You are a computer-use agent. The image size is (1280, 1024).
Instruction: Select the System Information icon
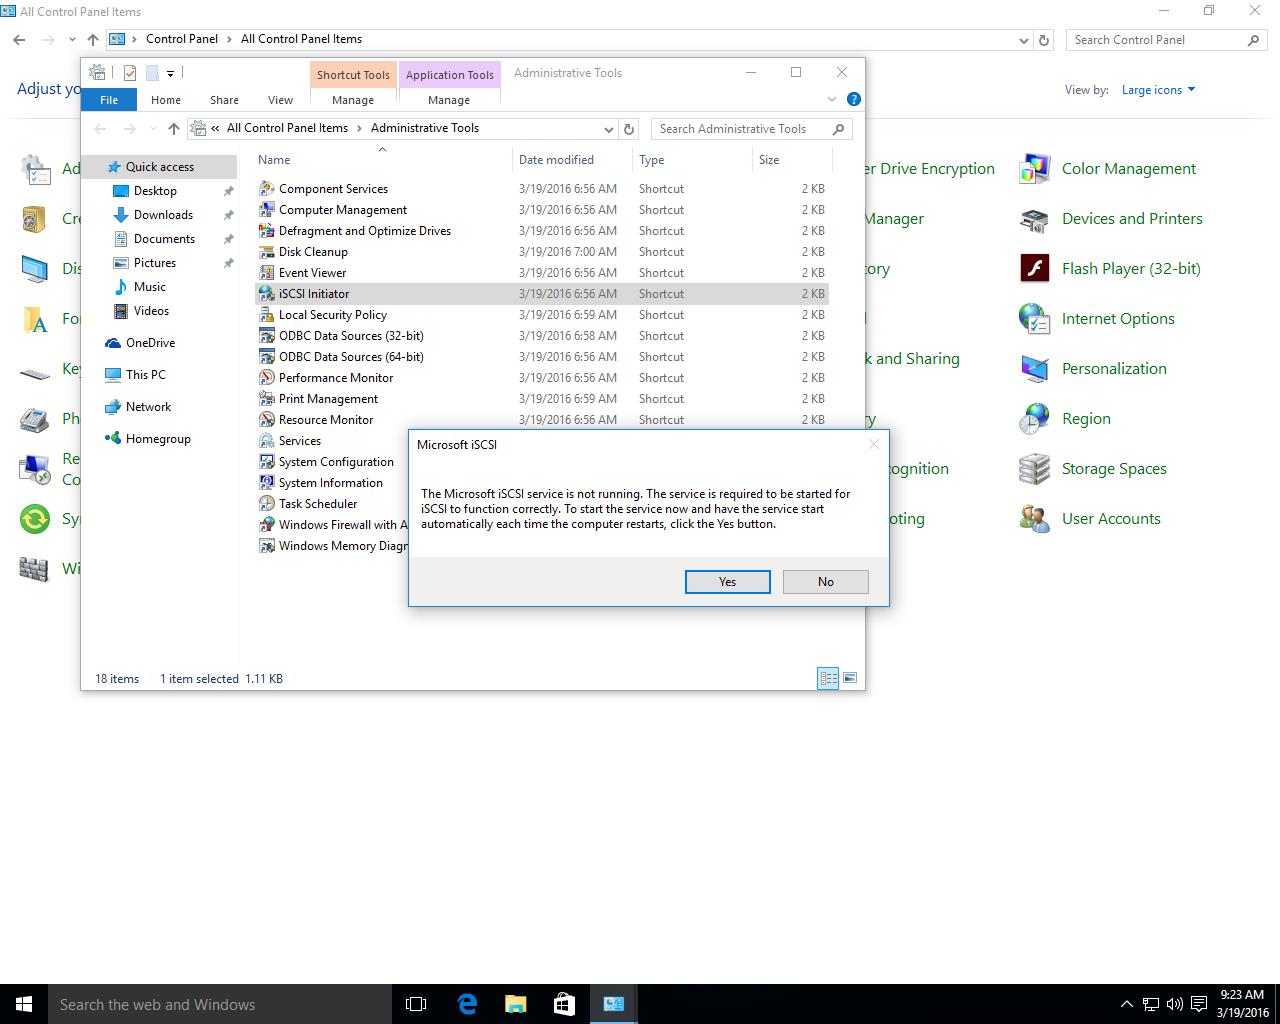pos(266,482)
